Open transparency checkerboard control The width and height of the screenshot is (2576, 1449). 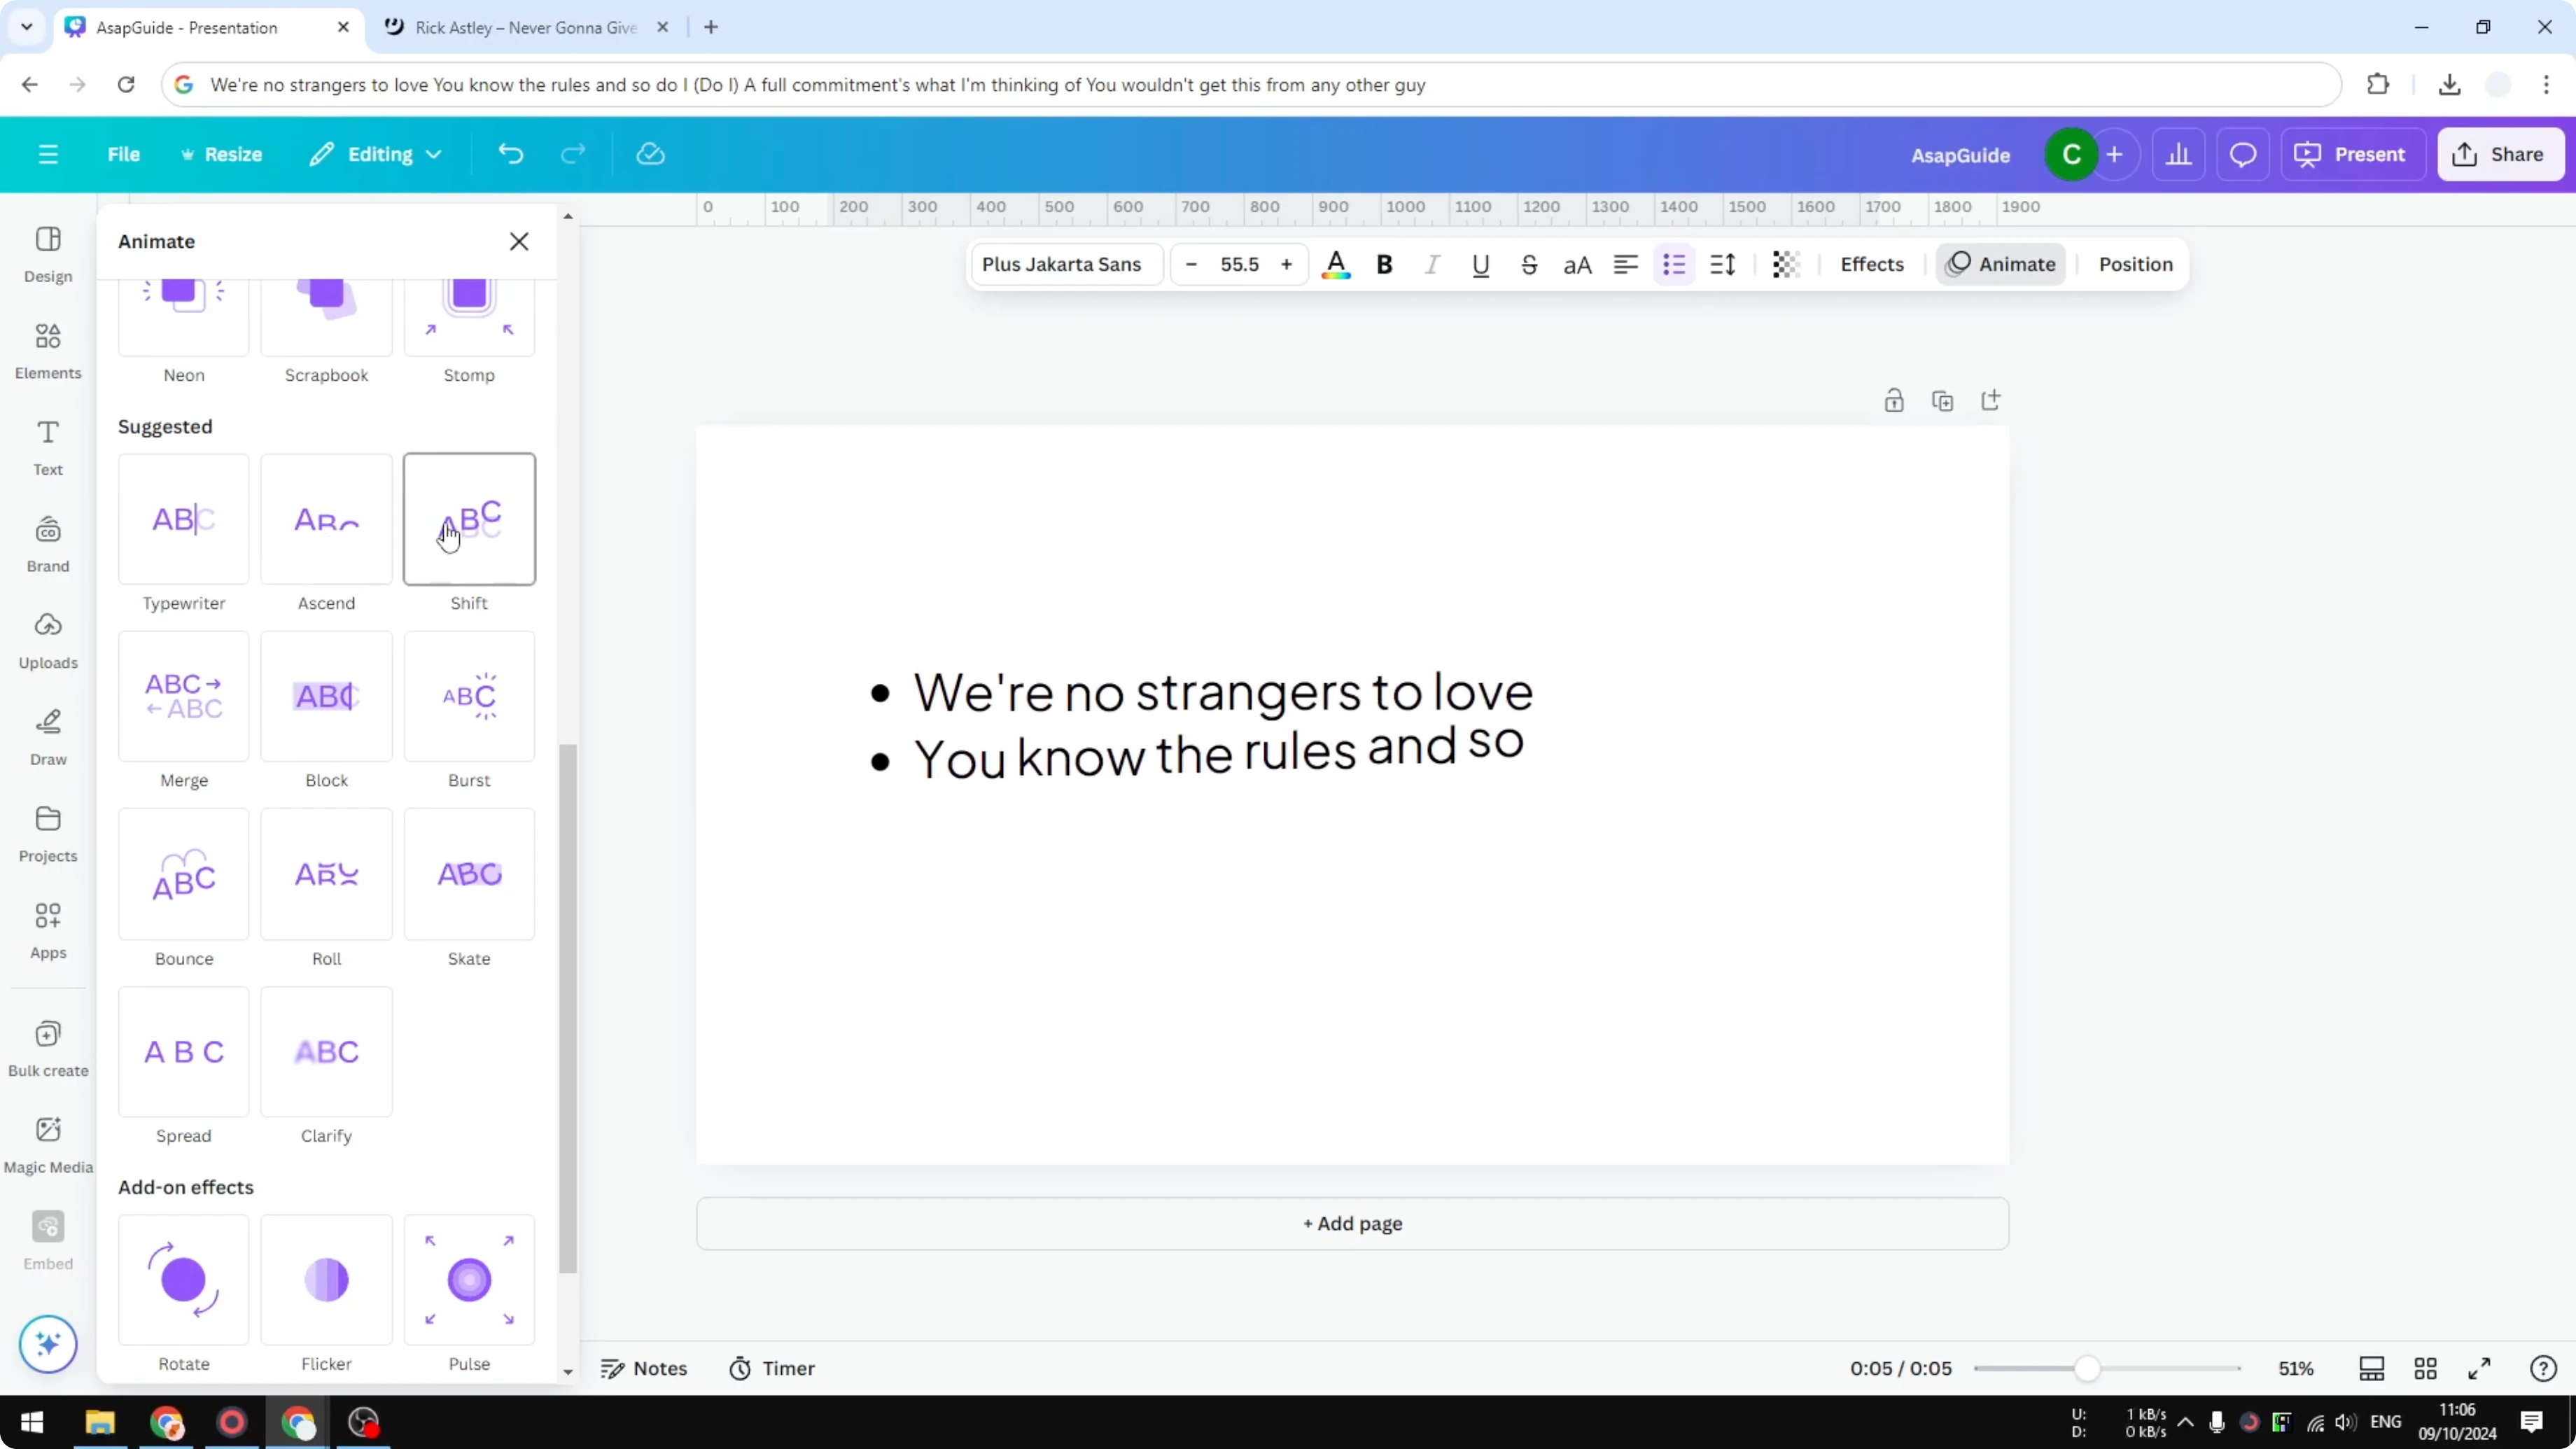pos(1786,265)
